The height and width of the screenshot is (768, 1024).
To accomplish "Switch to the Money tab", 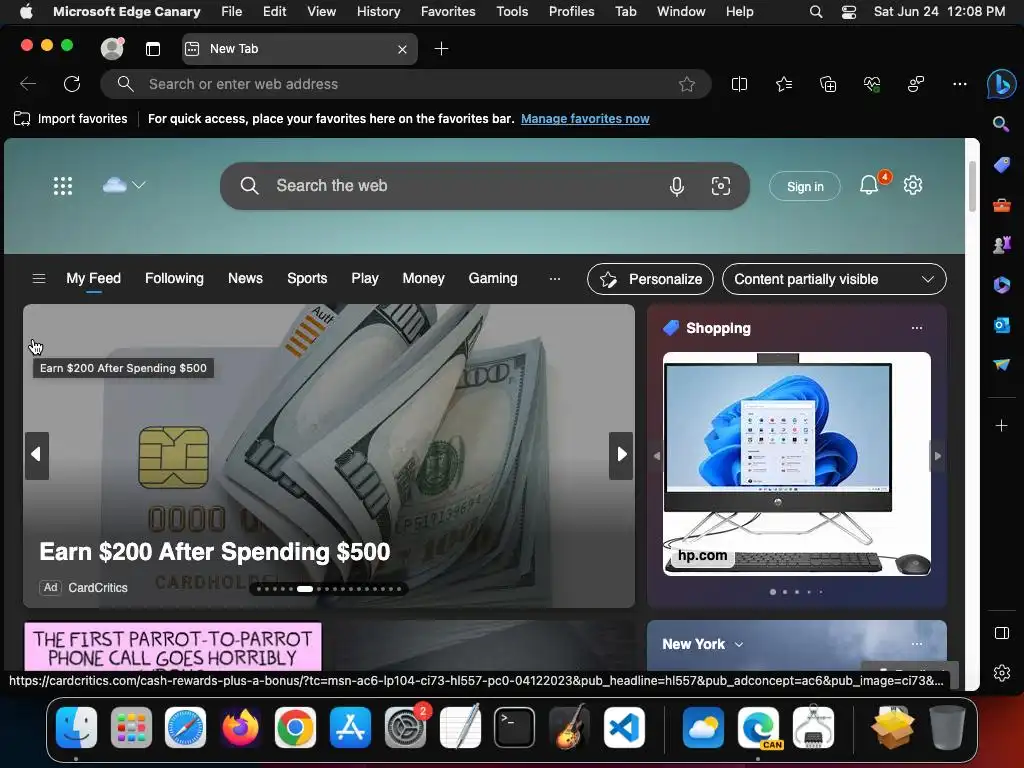I will (423, 279).
